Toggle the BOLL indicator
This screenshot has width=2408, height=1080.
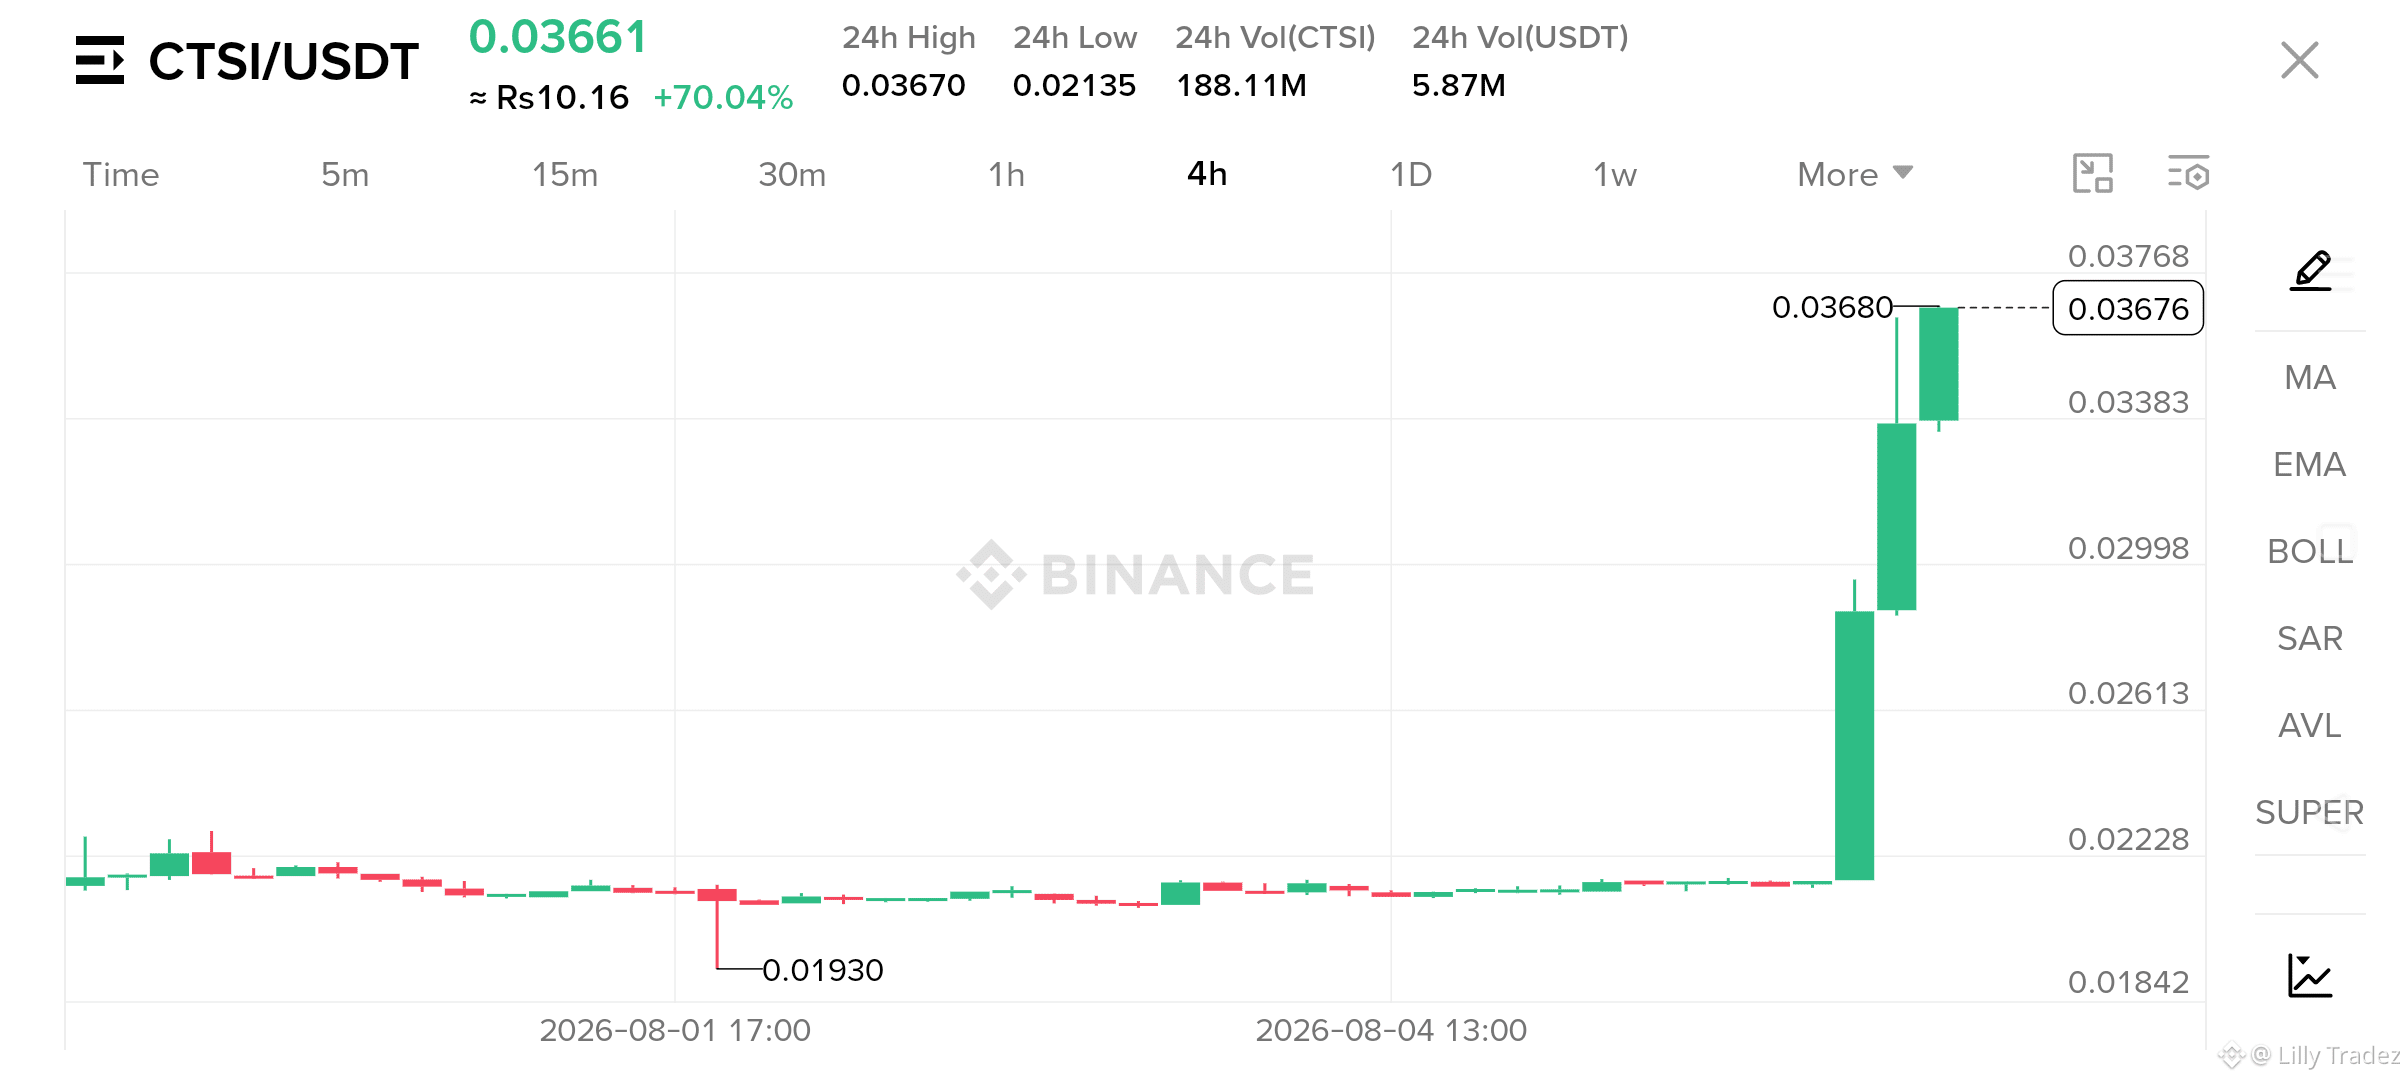[2310, 552]
